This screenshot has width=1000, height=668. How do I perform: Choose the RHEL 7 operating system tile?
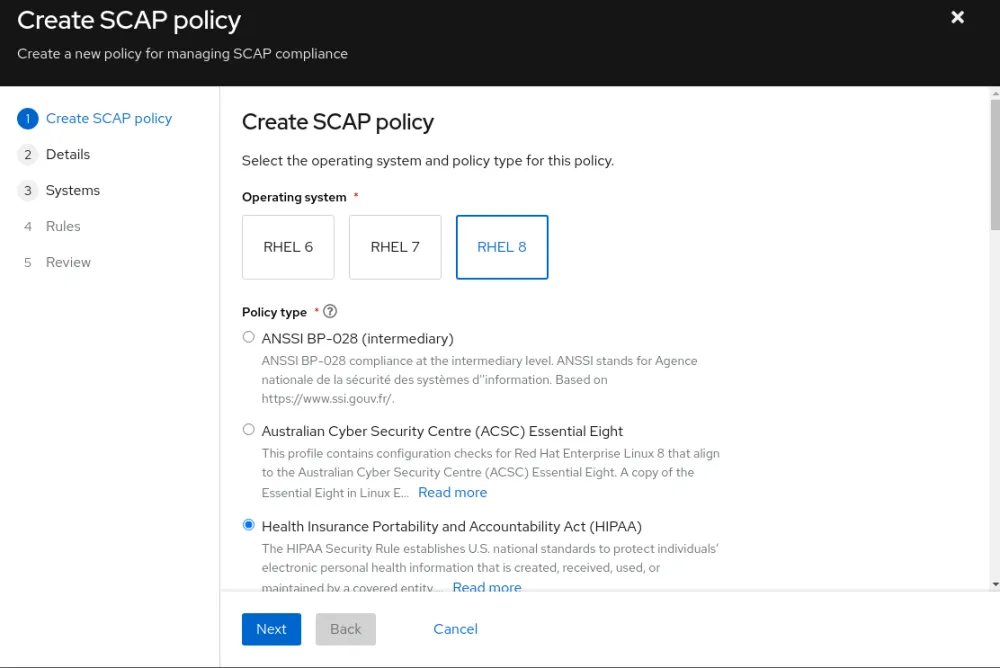pyautogui.click(x=395, y=247)
